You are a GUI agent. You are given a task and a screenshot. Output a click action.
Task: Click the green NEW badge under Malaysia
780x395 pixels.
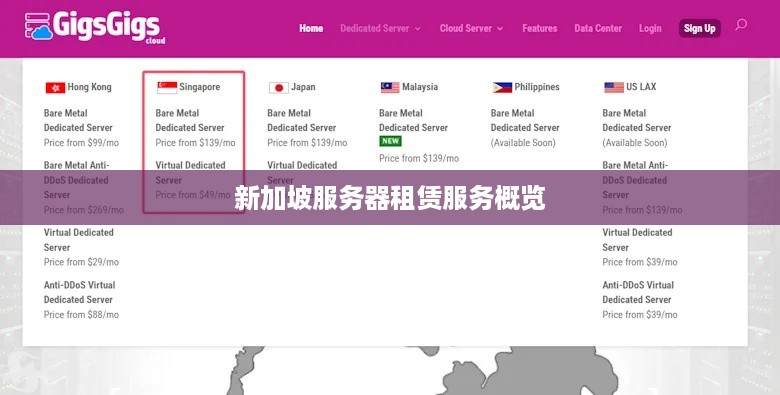tap(390, 141)
